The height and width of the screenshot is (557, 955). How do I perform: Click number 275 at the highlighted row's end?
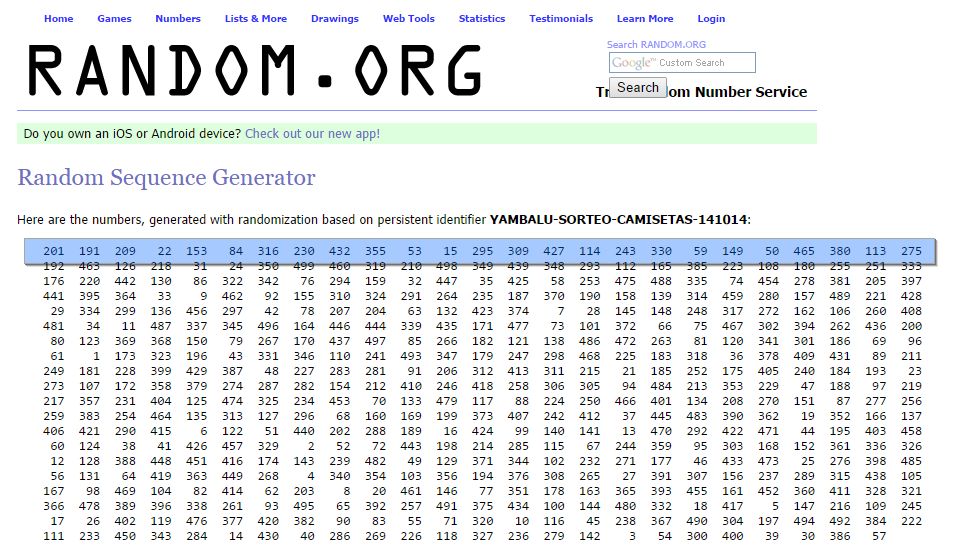(x=911, y=251)
